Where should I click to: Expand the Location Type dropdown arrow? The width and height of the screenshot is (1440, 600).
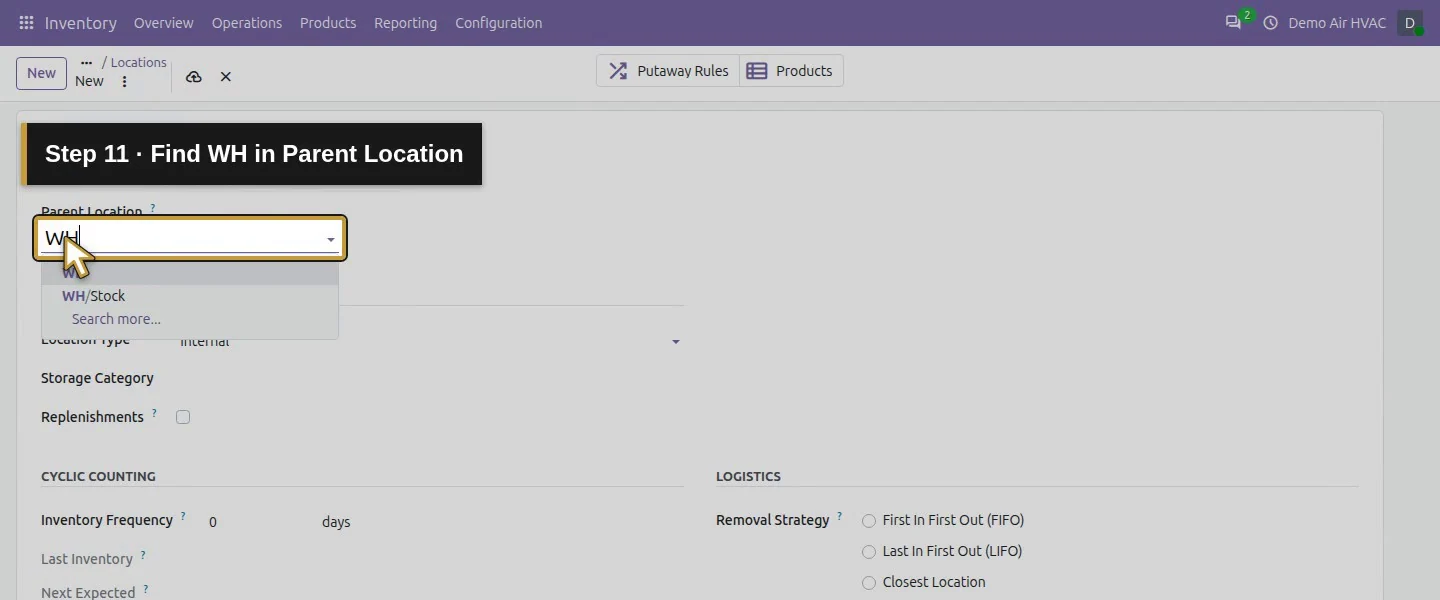click(x=676, y=342)
